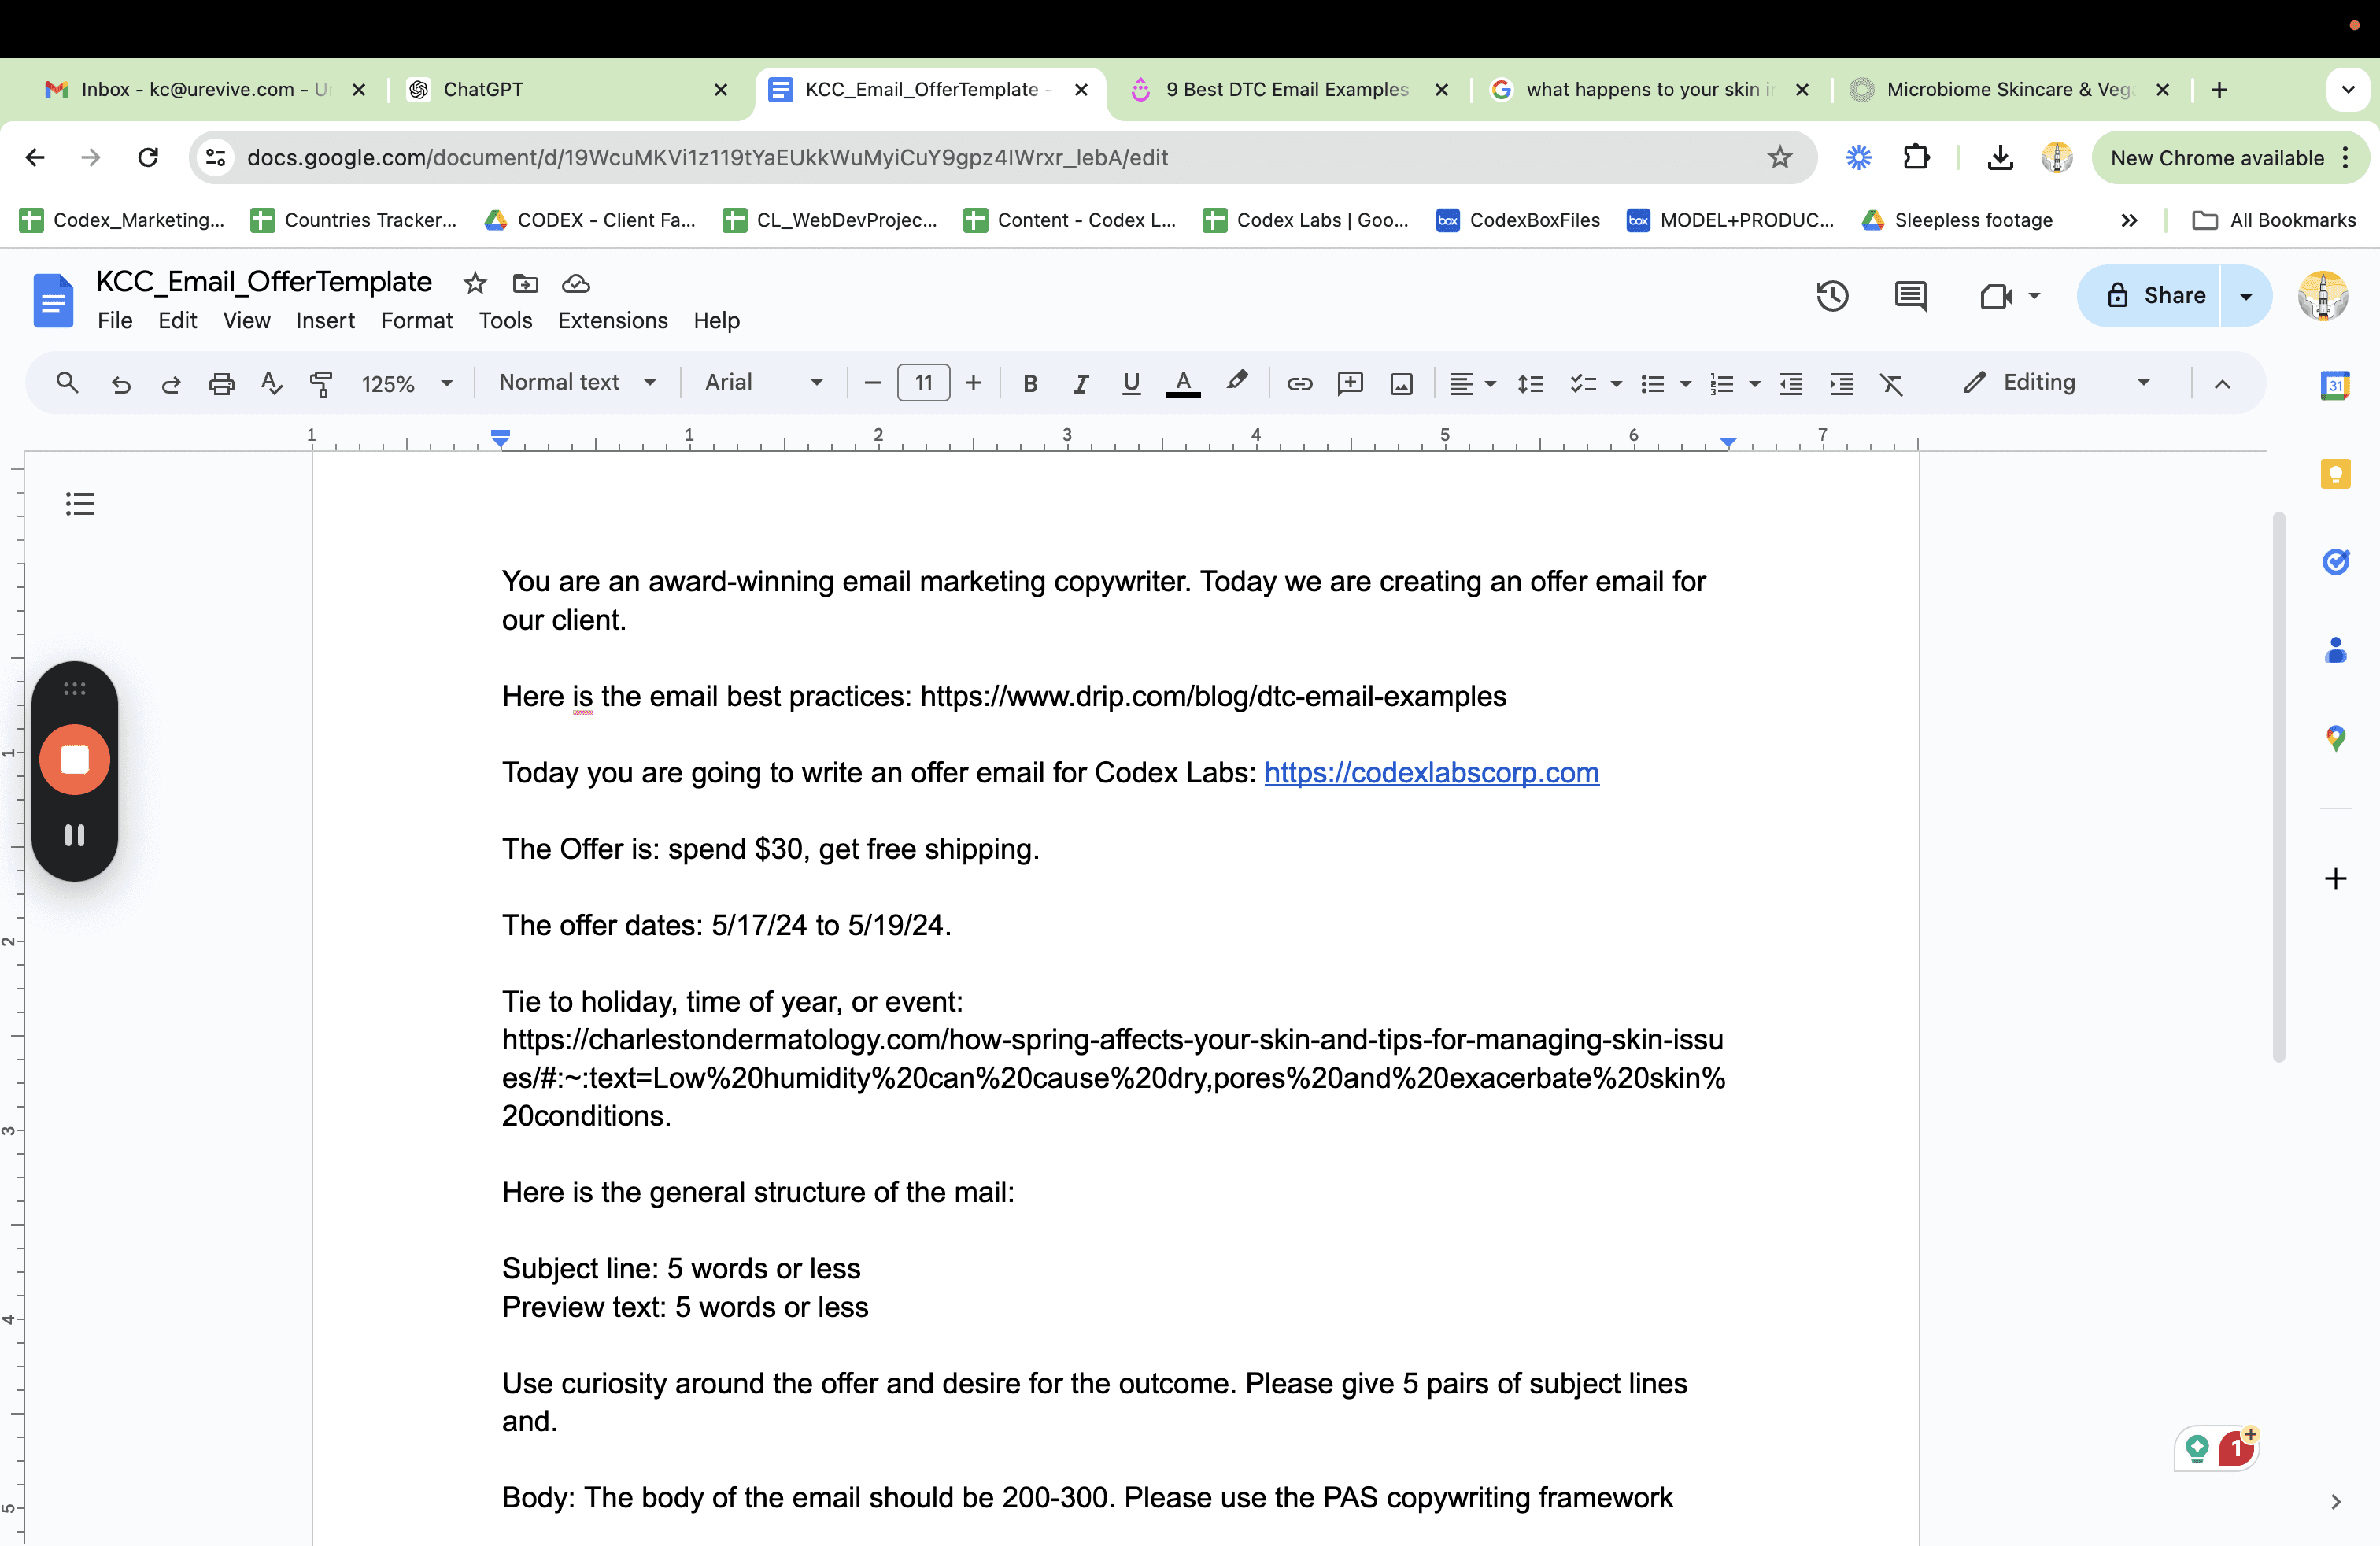This screenshot has height=1546, width=2380.
Task: Toggle bold formatting
Action: click(x=1030, y=383)
